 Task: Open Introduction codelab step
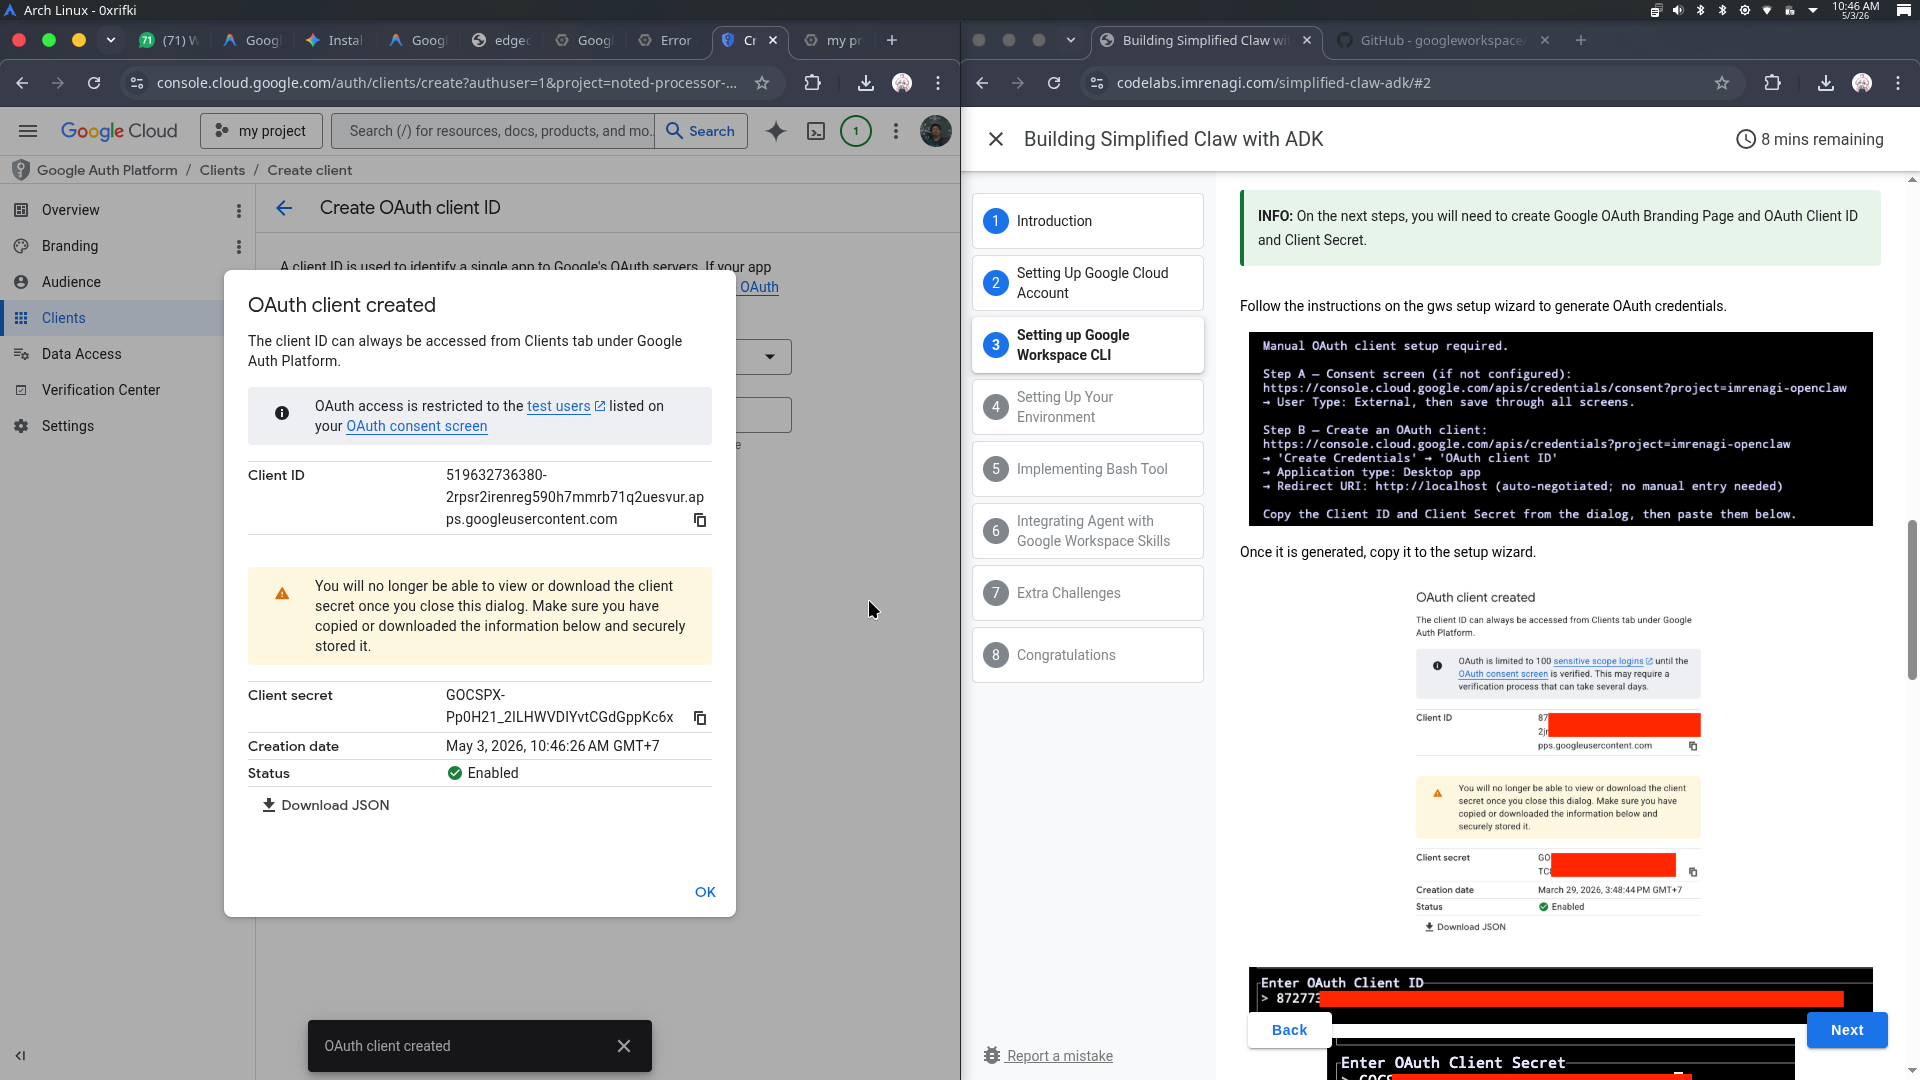pyautogui.click(x=1088, y=221)
